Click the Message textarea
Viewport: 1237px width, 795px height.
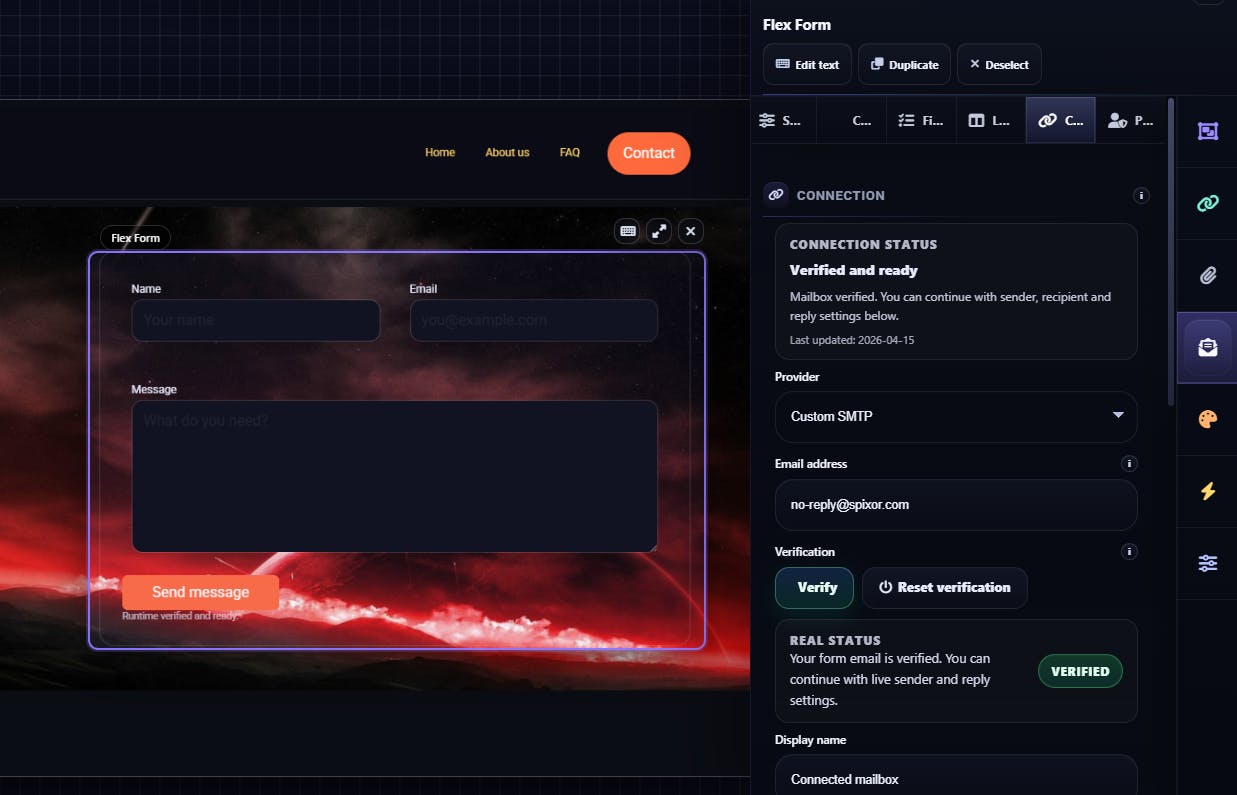[395, 476]
